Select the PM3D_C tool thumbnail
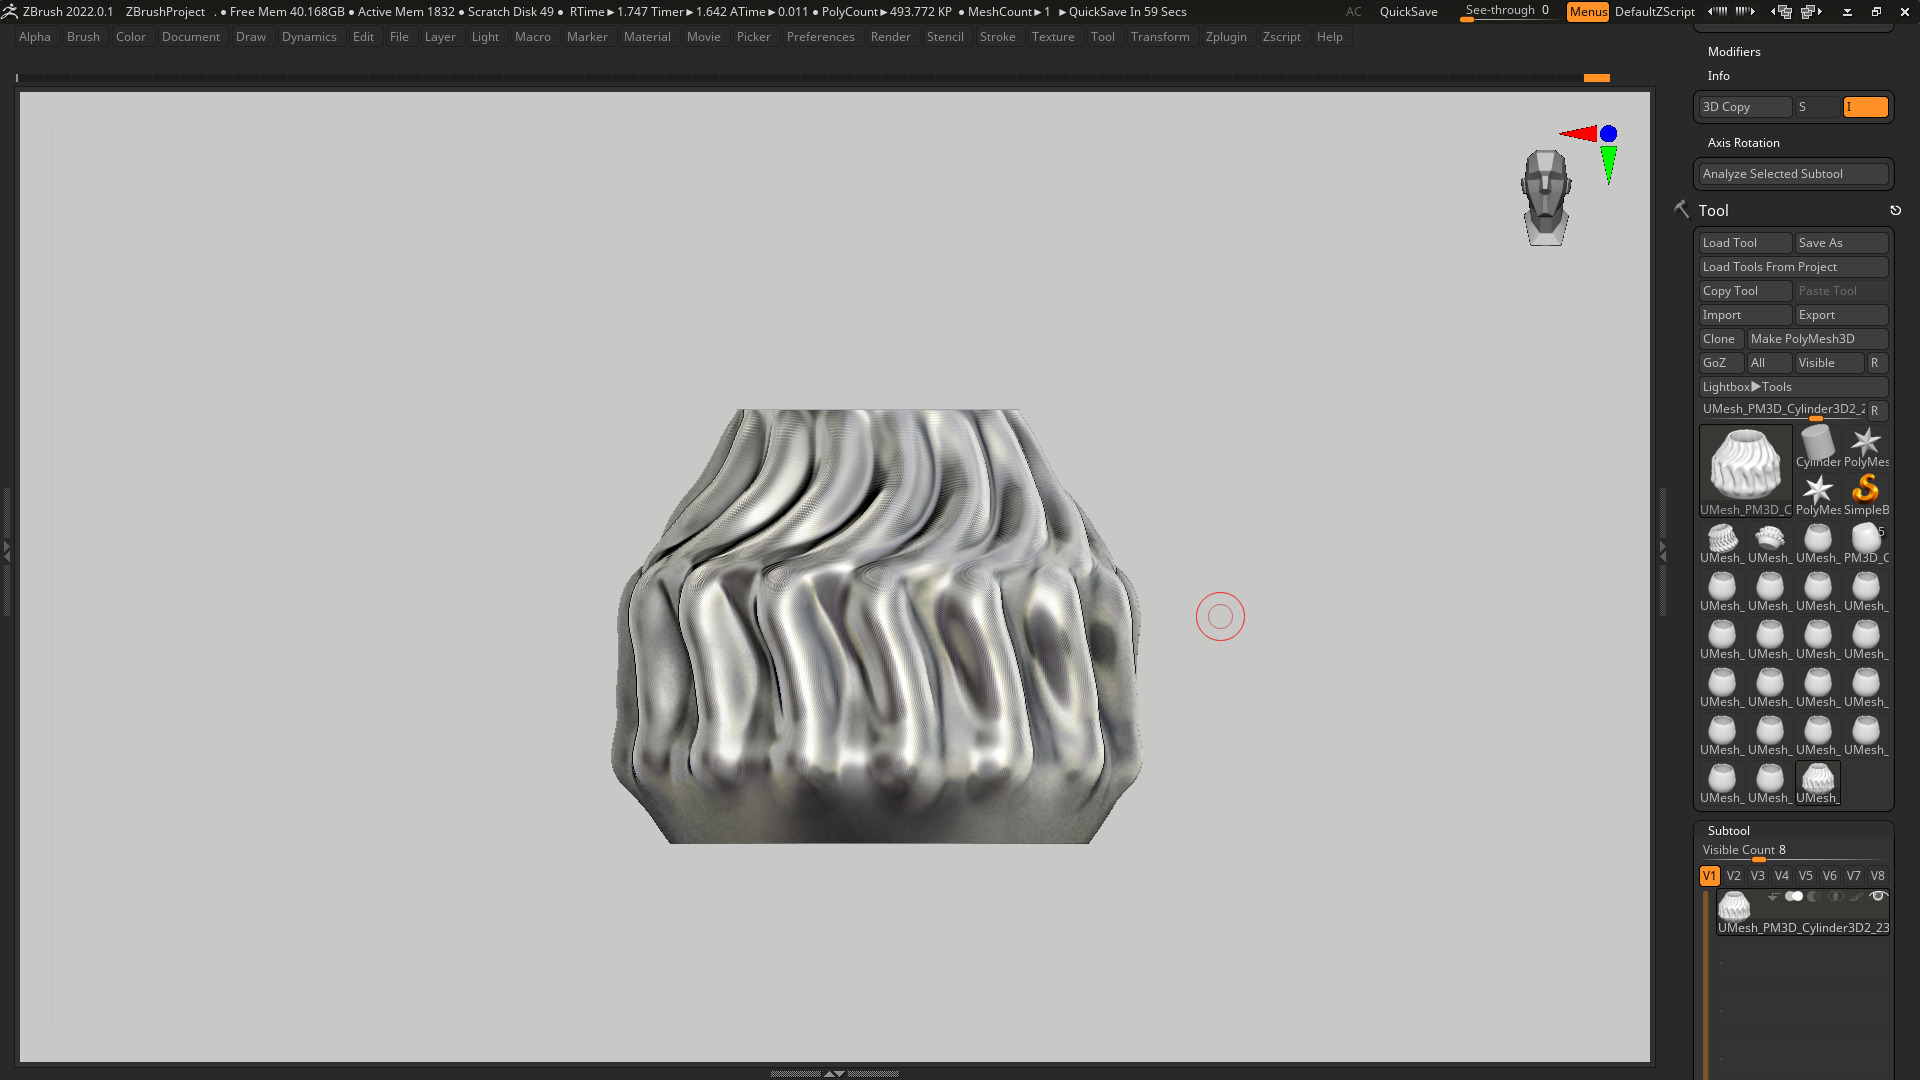This screenshot has height=1080, width=1920. click(1866, 543)
